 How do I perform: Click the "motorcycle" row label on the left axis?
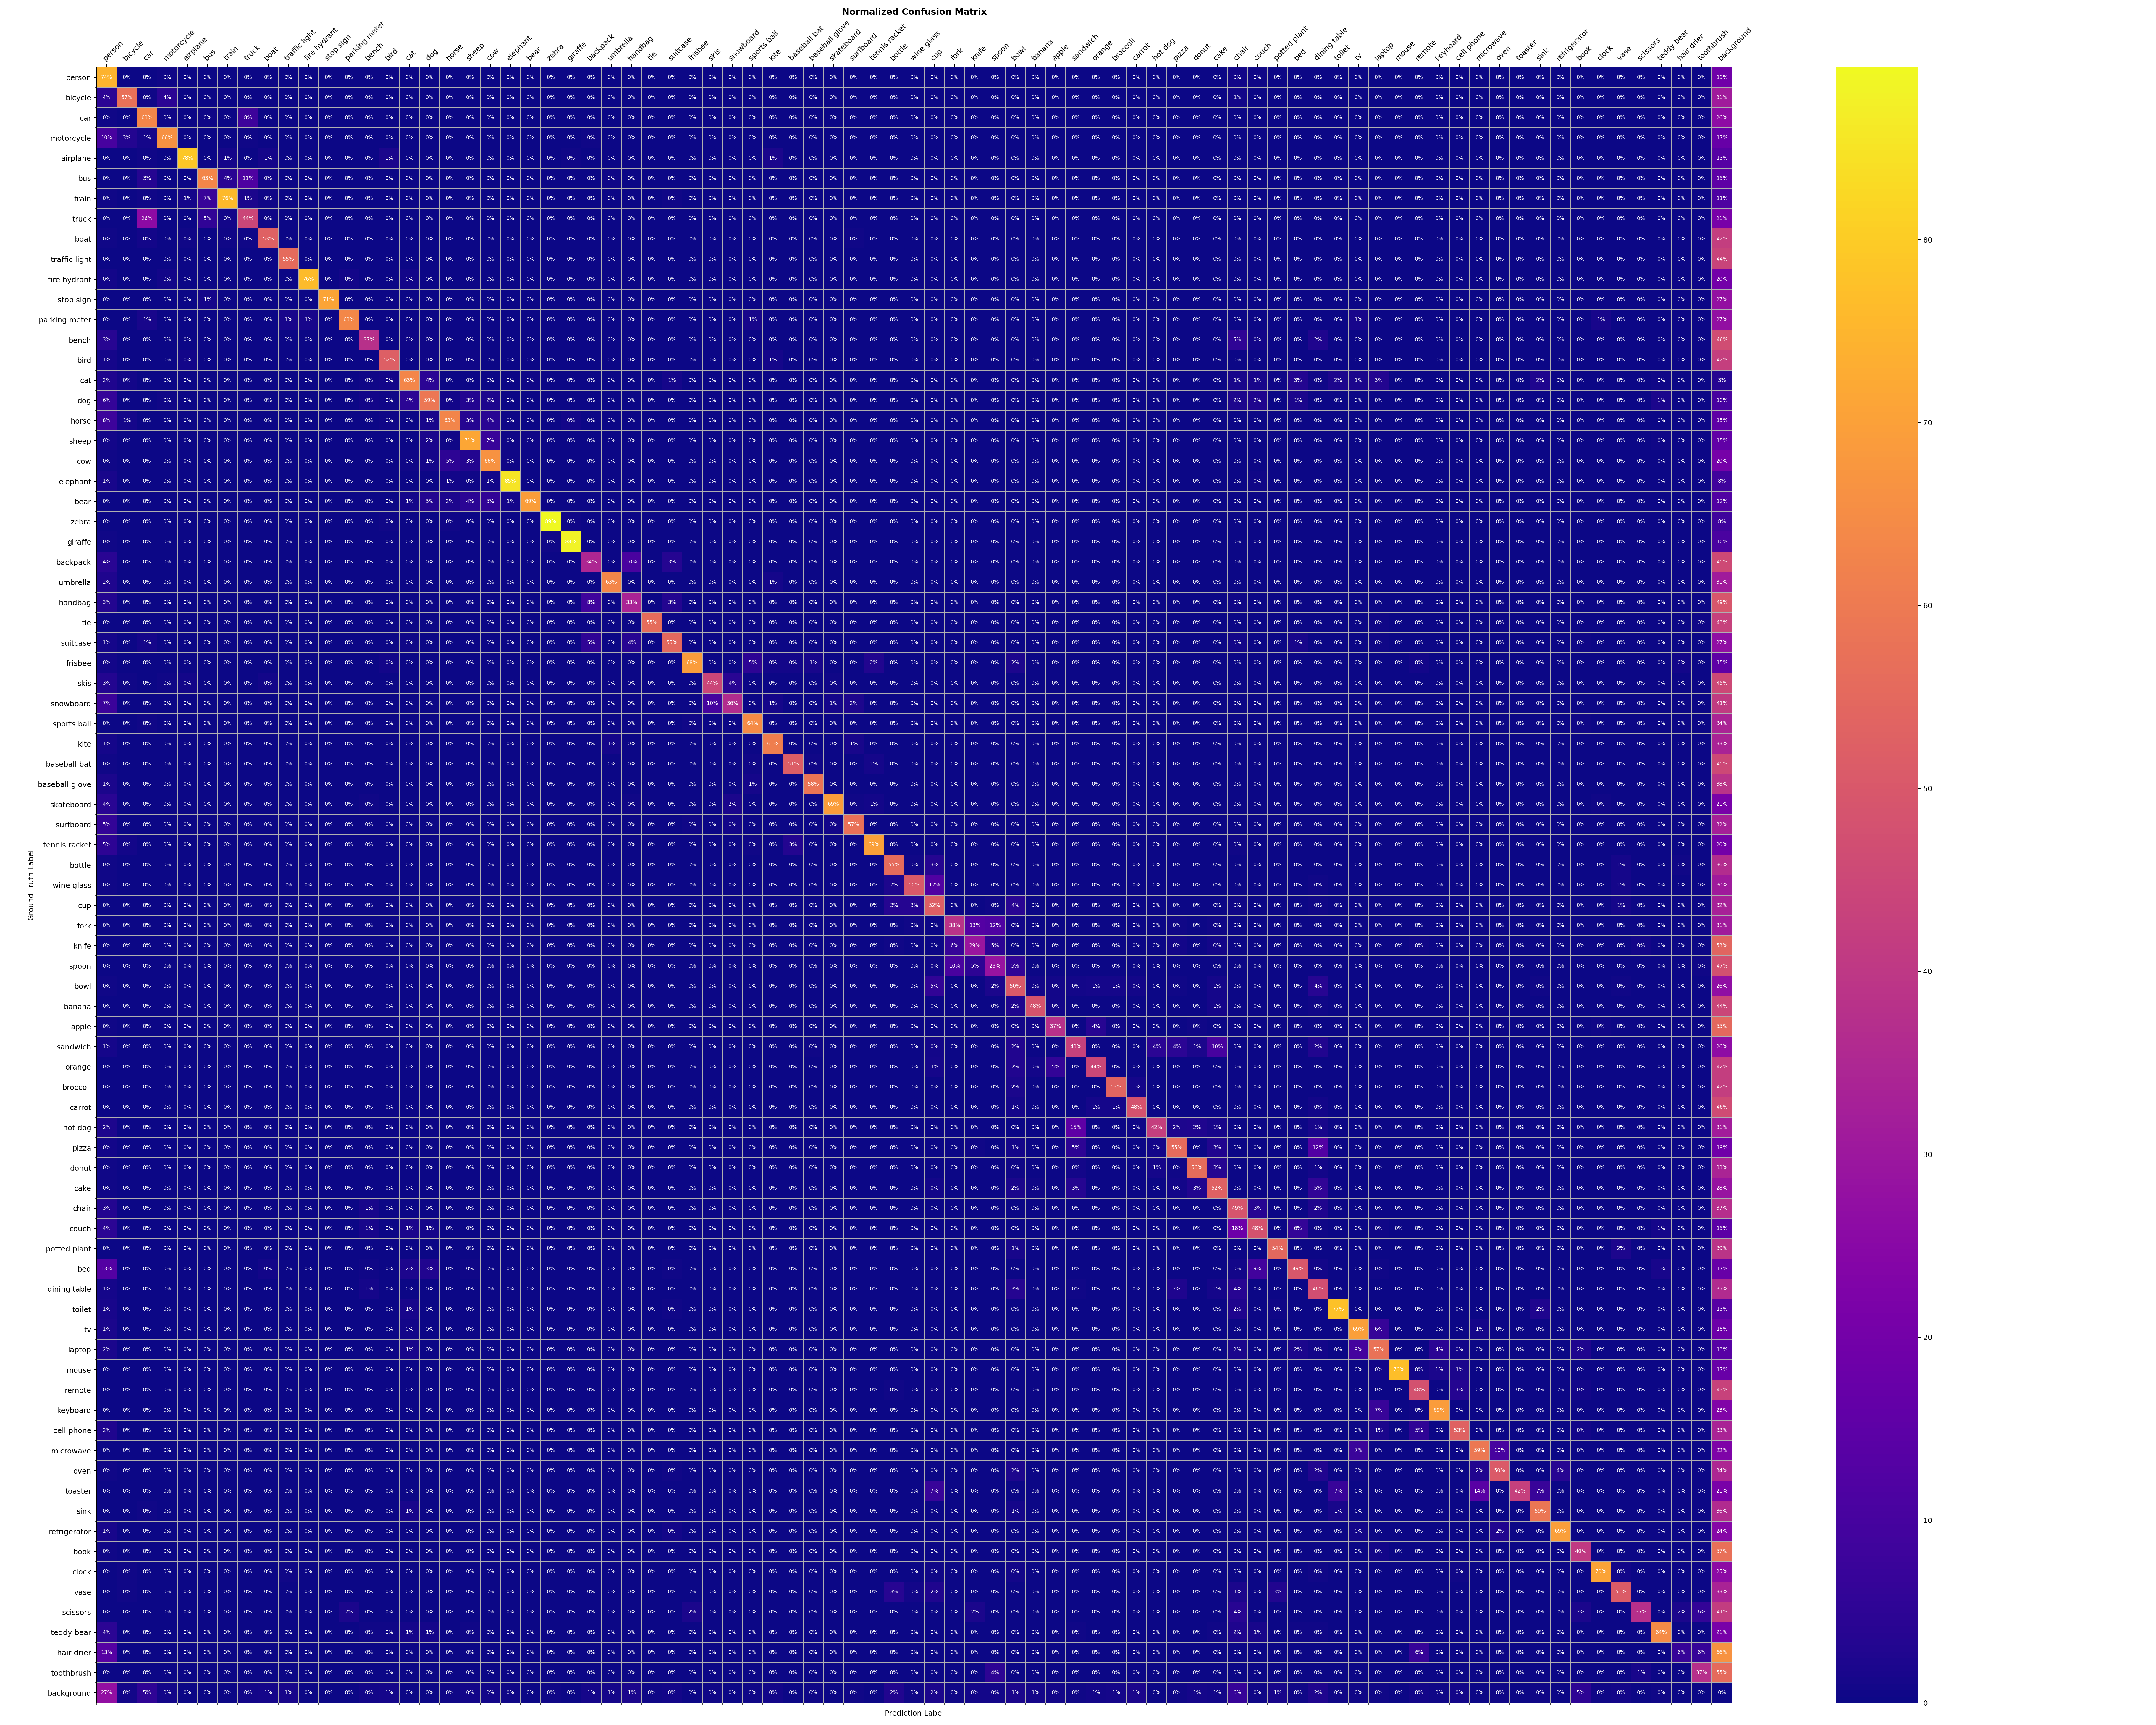coord(71,138)
